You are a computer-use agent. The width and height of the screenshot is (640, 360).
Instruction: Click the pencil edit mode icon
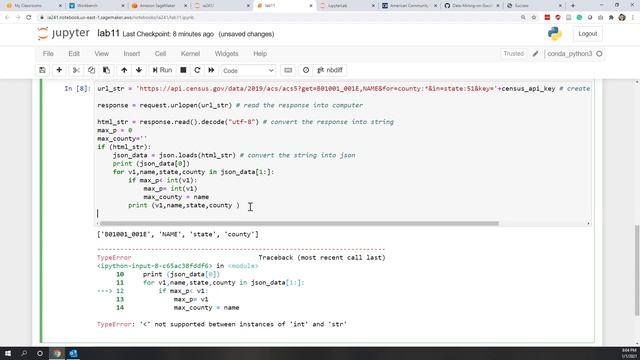[536, 53]
